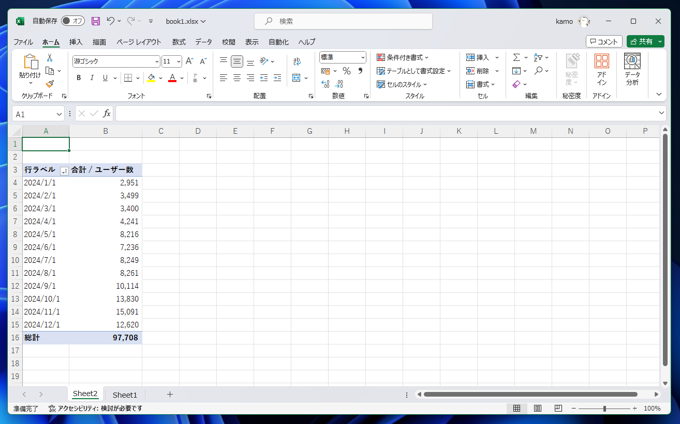Open the Conditional Formatting dropdown

[402, 57]
